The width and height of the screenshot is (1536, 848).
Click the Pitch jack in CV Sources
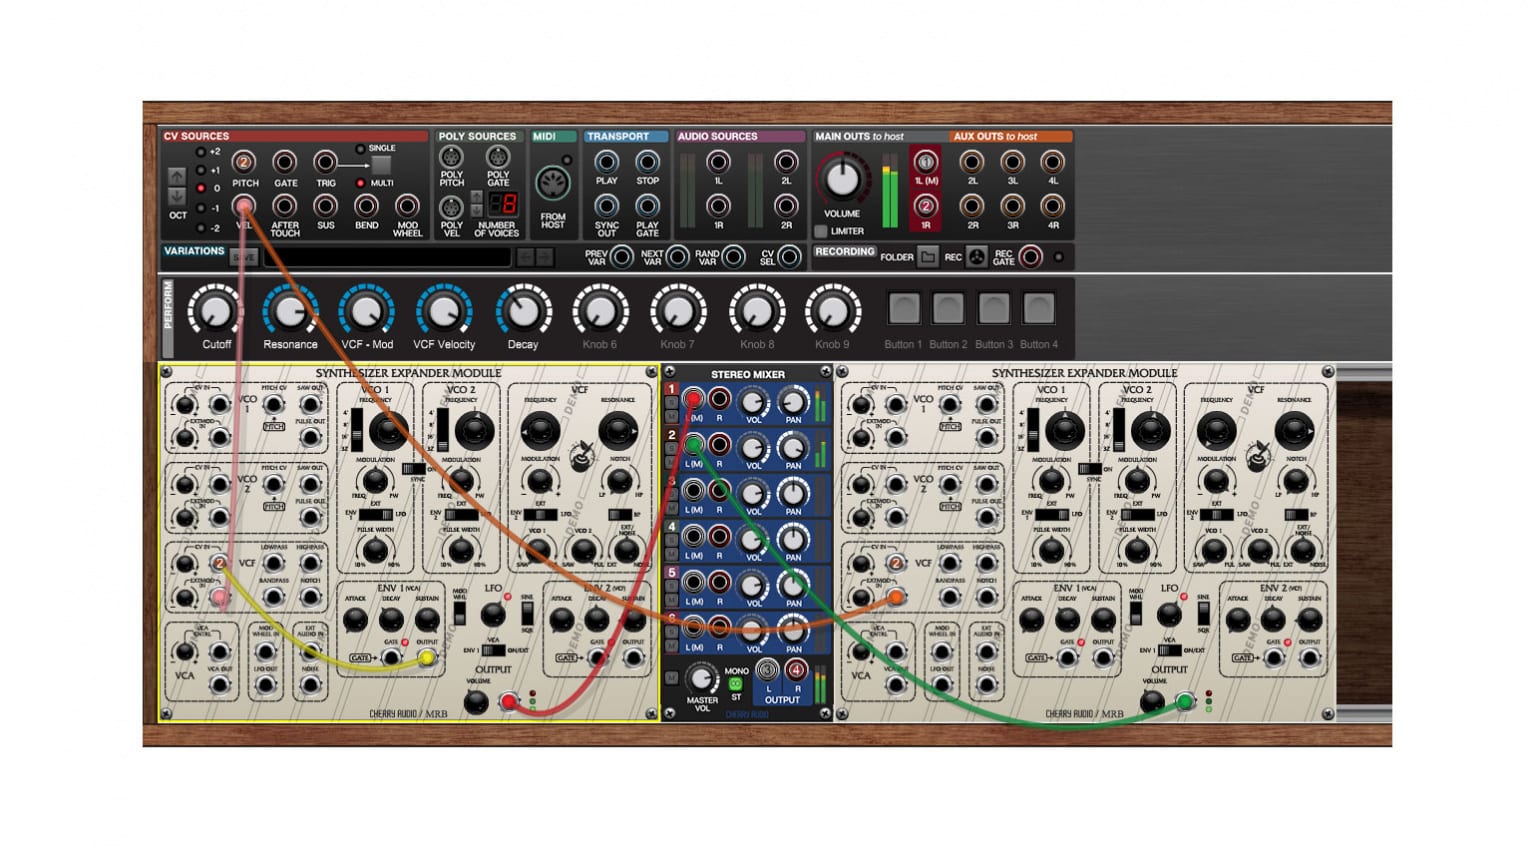click(x=243, y=163)
